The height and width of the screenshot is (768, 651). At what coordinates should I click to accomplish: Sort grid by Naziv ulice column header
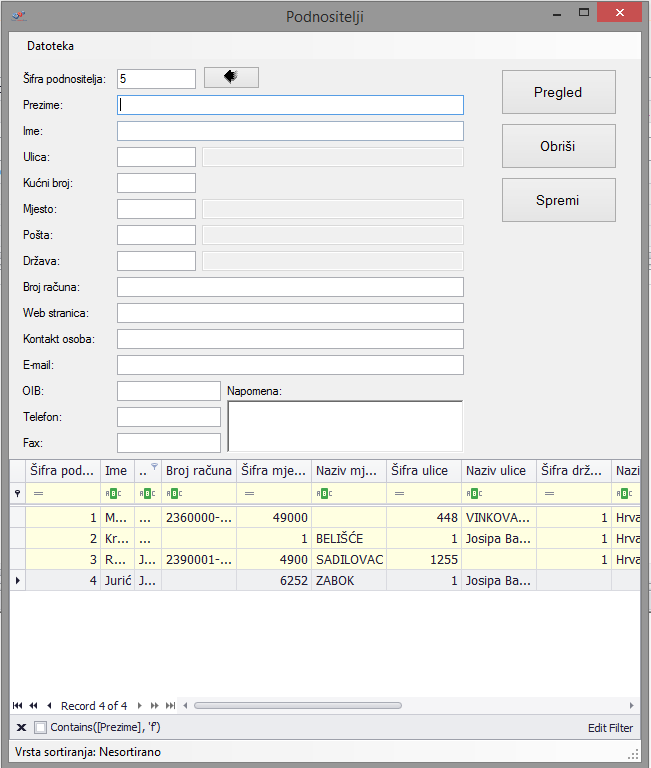pos(497,470)
